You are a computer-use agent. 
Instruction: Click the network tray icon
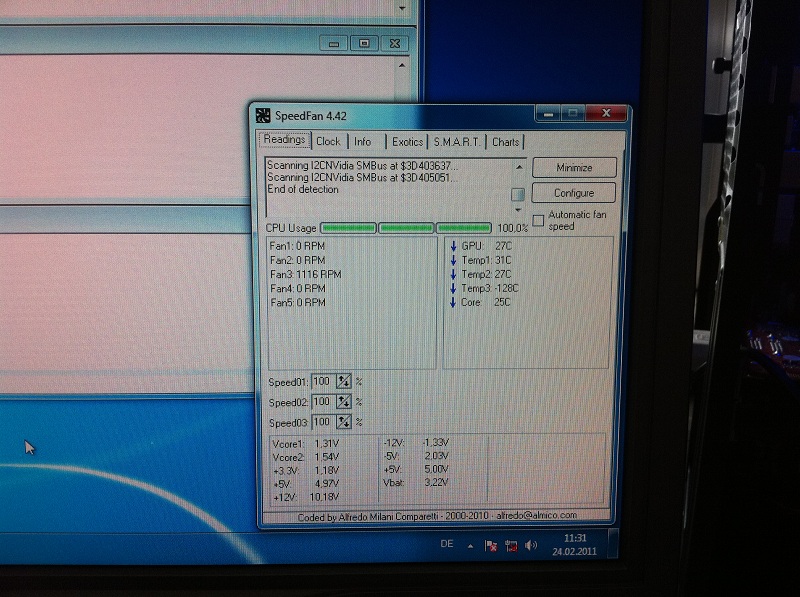(x=511, y=546)
